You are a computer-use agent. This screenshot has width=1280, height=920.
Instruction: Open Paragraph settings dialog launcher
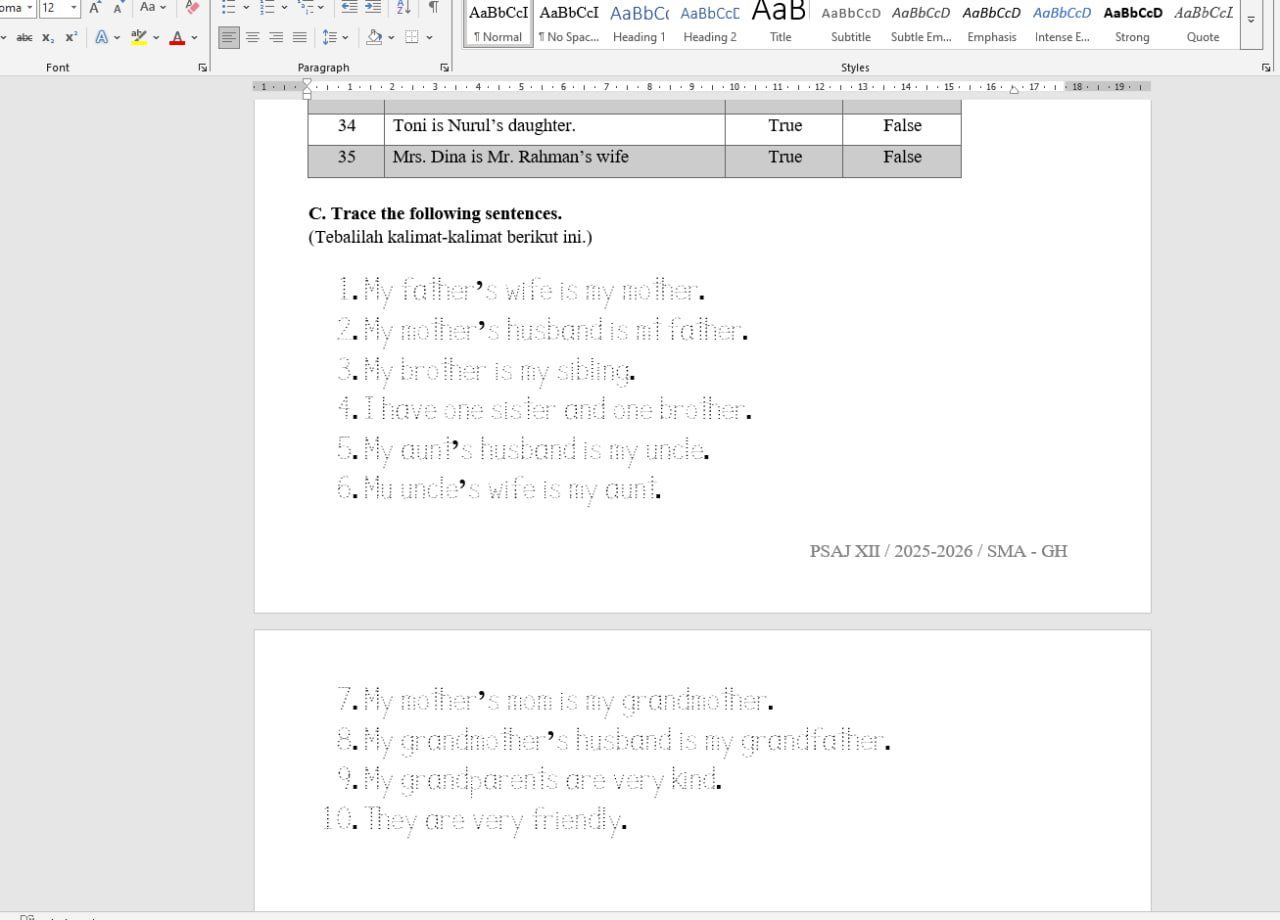(444, 68)
